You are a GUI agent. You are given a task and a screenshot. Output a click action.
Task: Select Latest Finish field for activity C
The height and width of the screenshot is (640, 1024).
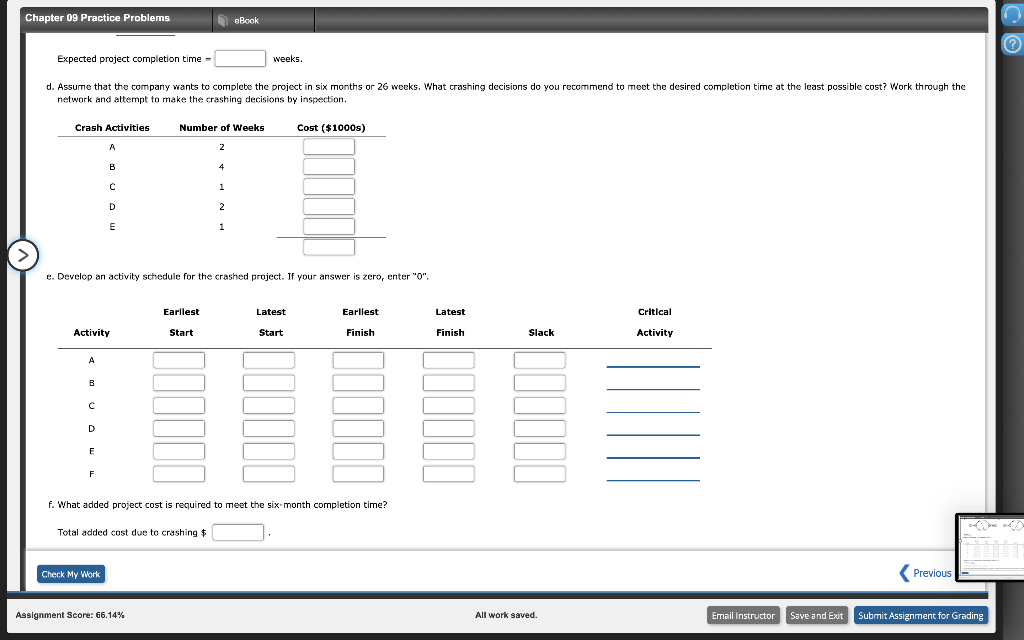(x=449, y=406)
